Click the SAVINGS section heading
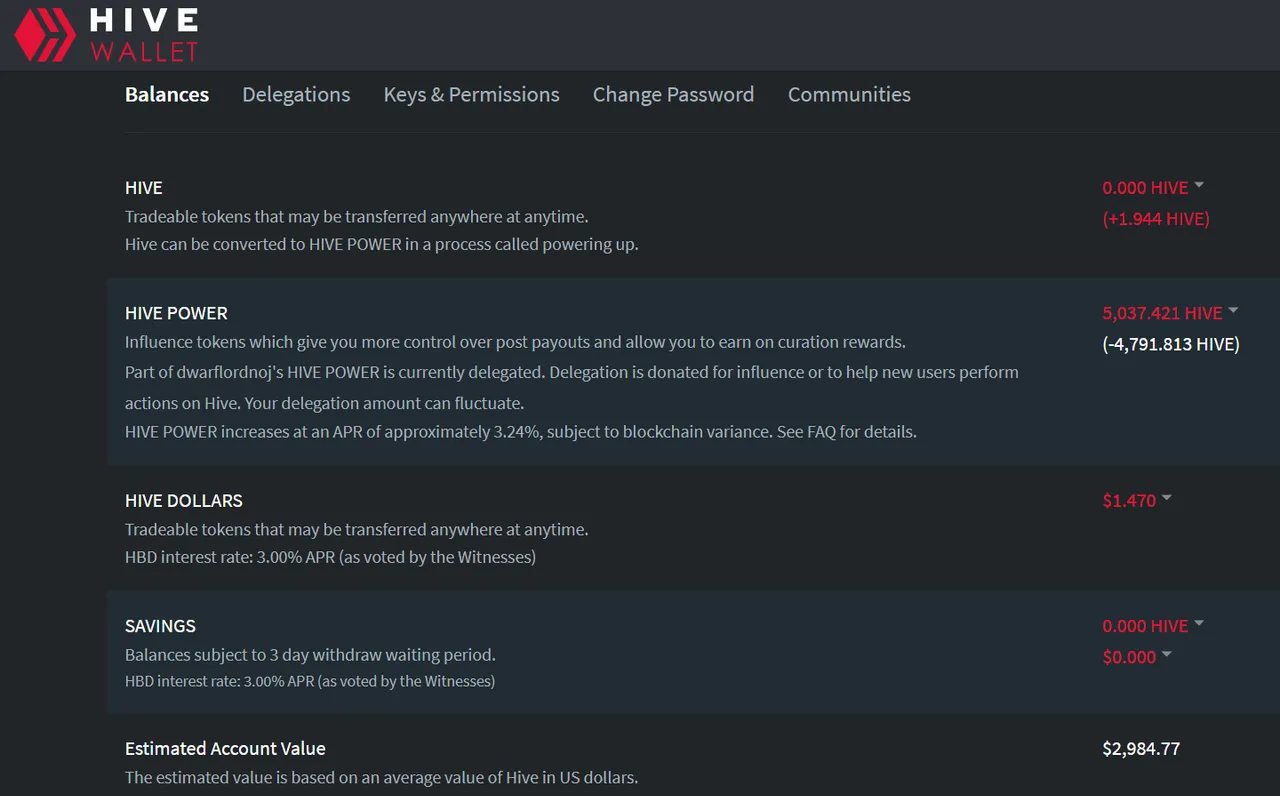1280x796 pixels. [x=160, y=626]
